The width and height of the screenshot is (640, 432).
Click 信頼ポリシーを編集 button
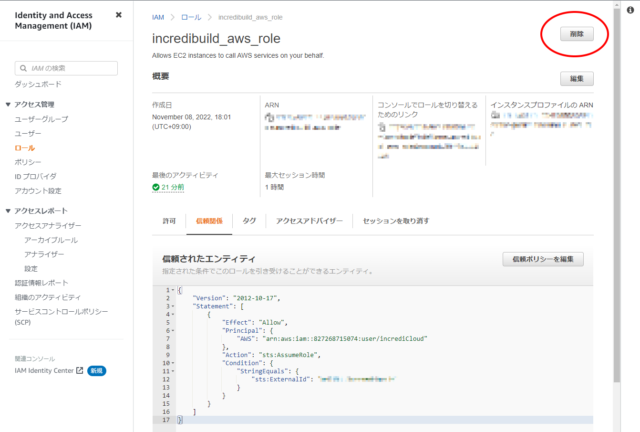(x=543, y=259)
